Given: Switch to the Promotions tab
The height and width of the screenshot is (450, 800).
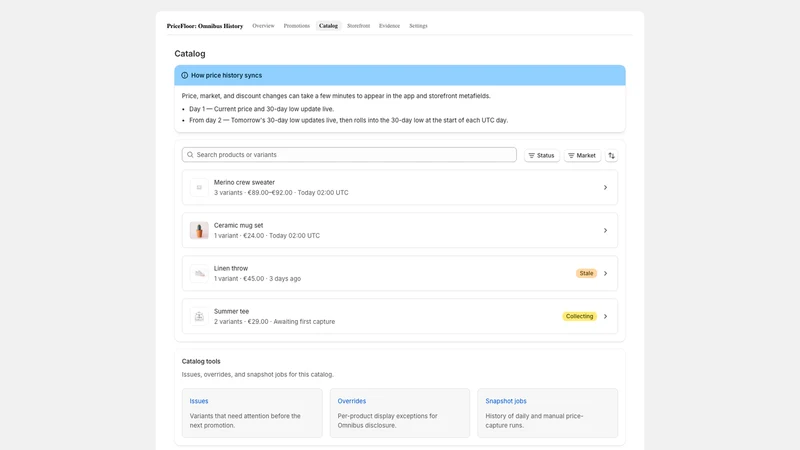Looking at the screenshot, I should click(x=296, y=26).
